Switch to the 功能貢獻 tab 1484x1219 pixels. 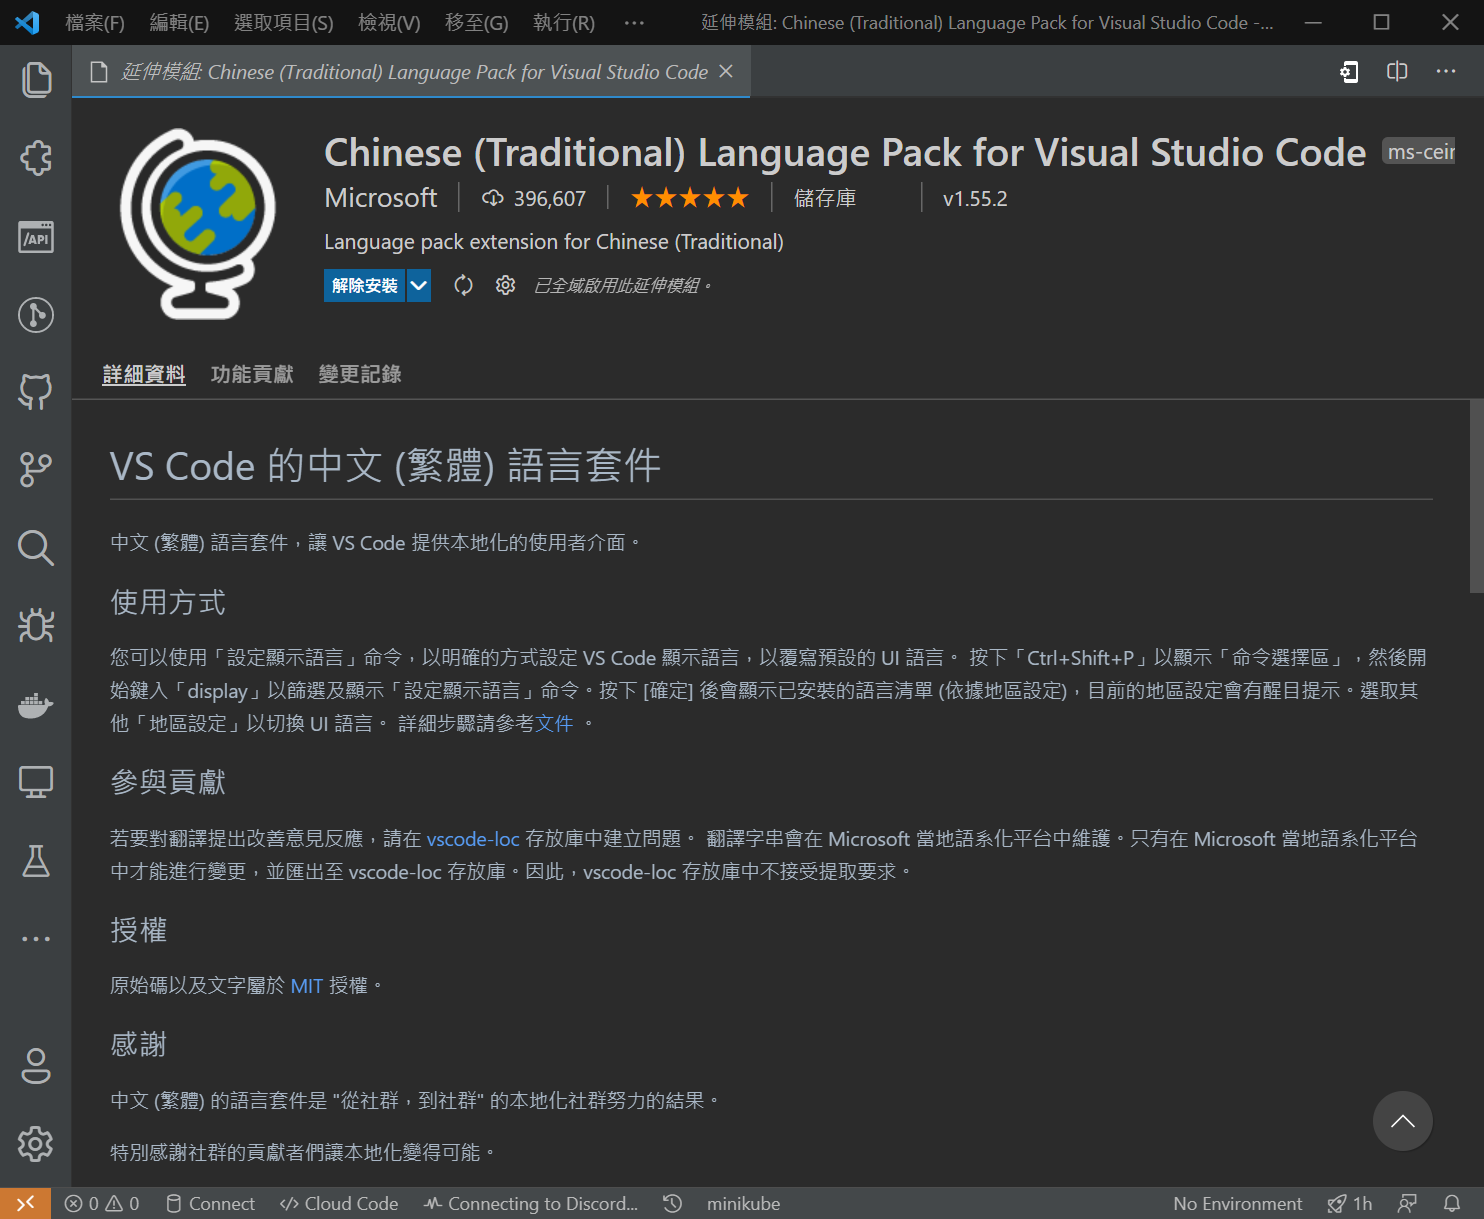[252, 374]
